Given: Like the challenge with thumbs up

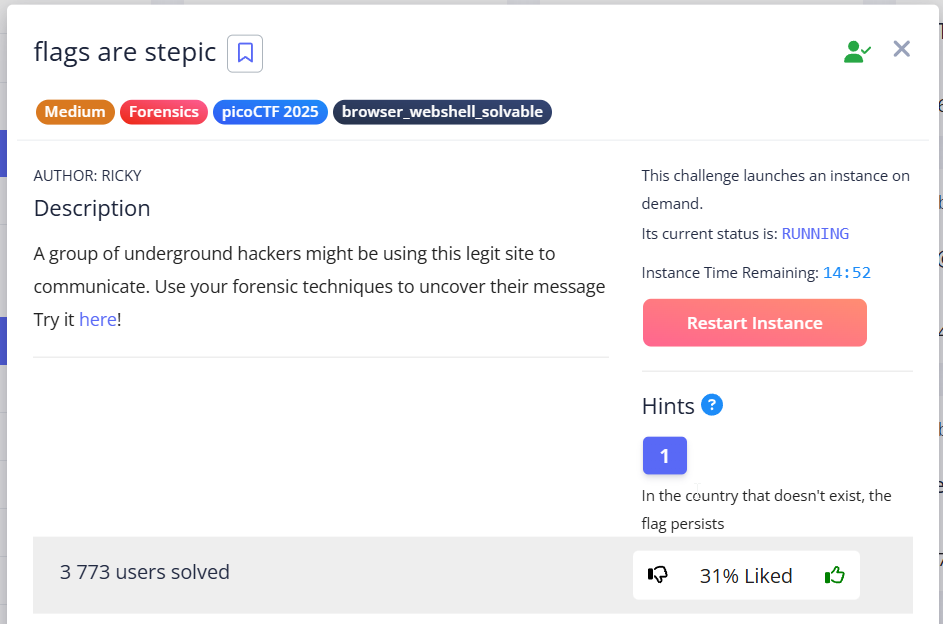Looking at the screenshot, I should coord(834,575).
